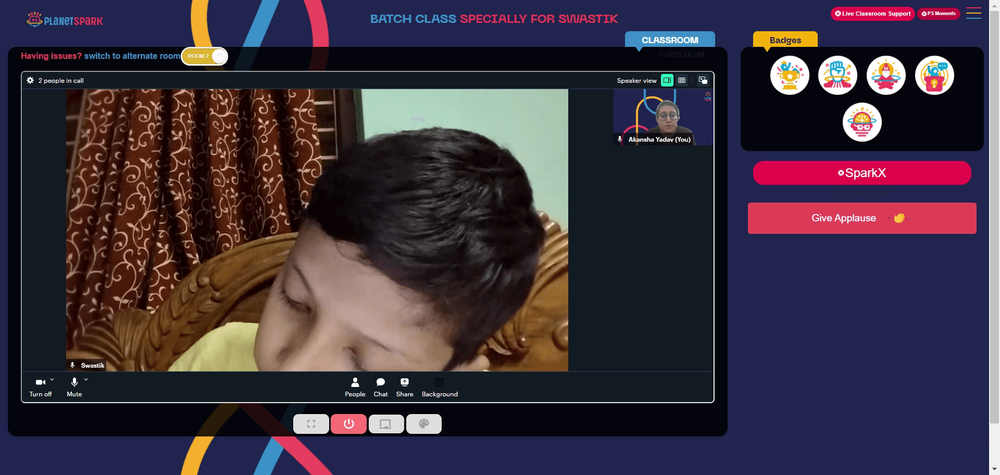Turn off the camera
The width and height of the screenshot is (1000, 475).
click(40, 386)
